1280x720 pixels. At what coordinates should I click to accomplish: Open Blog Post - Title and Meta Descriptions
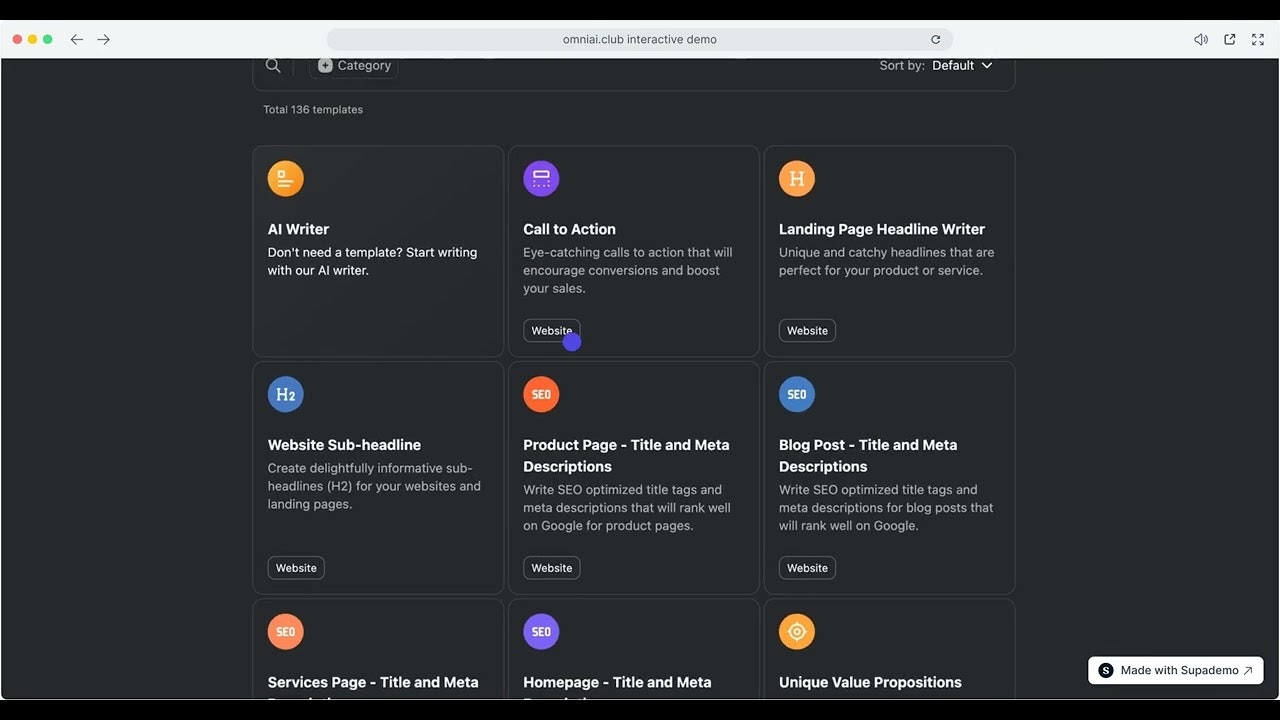click(868, 456)
